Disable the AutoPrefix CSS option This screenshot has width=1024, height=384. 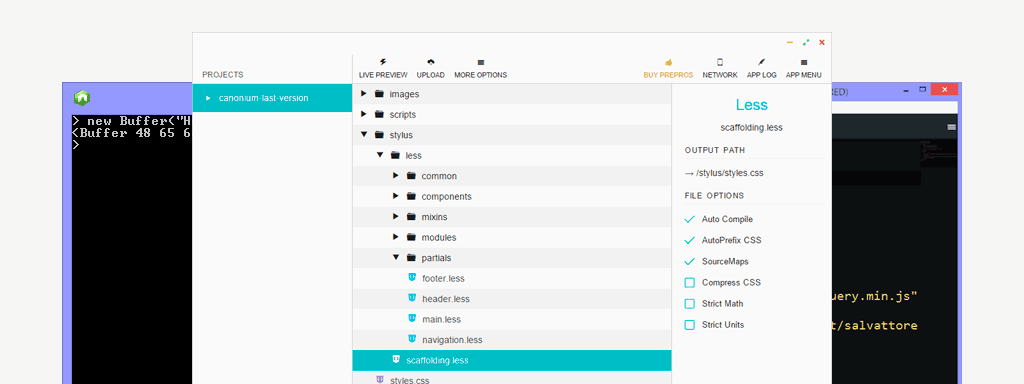(x=690, y=240)
